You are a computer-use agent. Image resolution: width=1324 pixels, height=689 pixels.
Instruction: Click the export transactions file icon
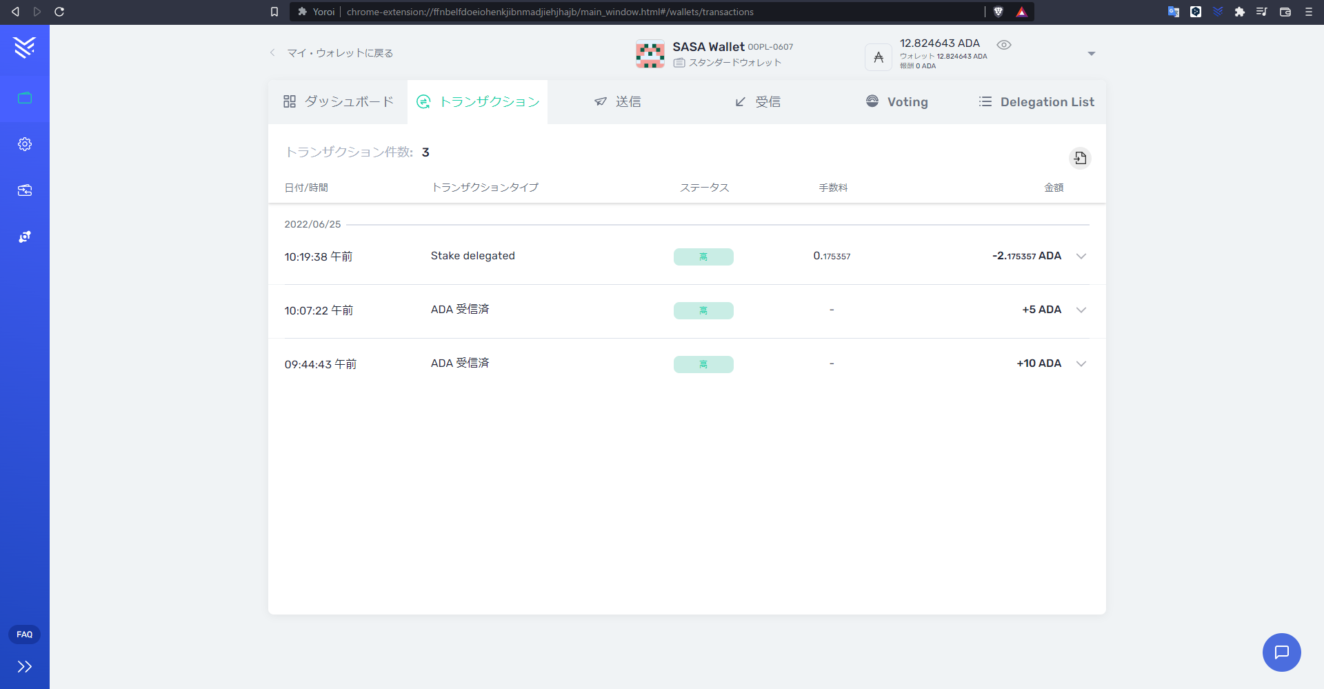click(x=1079, y=158)
